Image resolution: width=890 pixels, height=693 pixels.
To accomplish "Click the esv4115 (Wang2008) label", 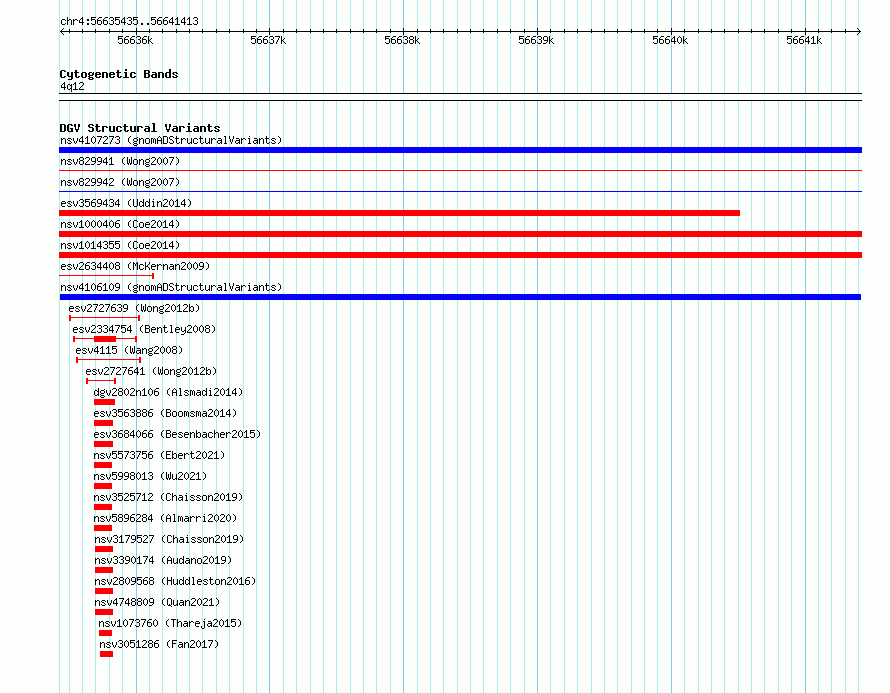I will coord(129,350).
